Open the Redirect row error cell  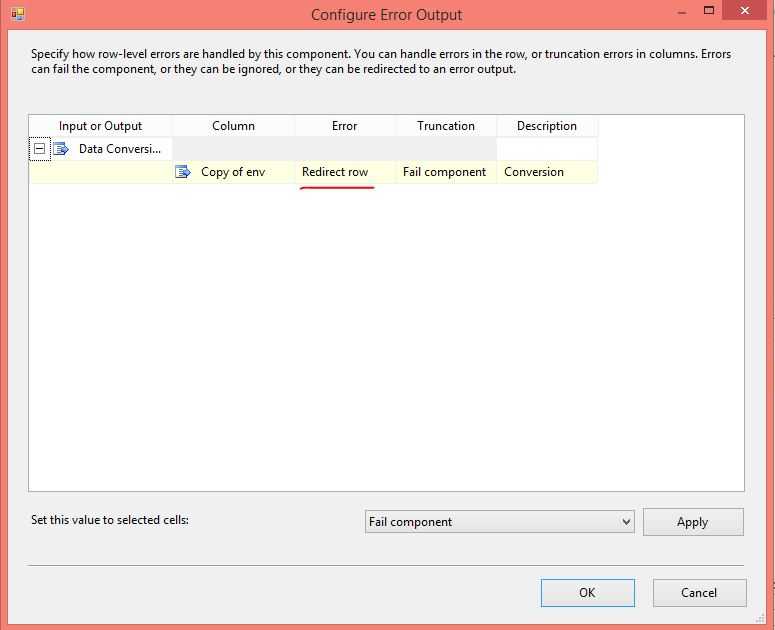(x=345, y=172)
